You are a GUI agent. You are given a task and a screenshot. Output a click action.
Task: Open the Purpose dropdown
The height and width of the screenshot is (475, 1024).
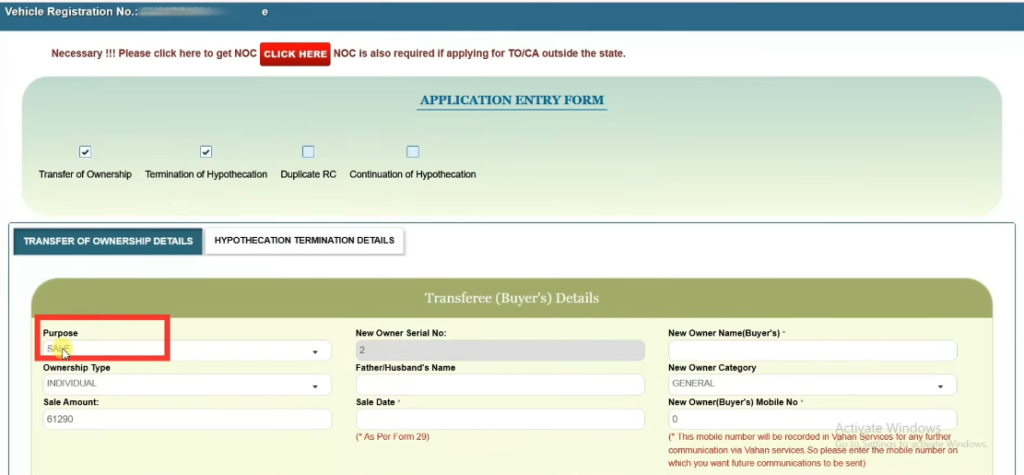185,351
